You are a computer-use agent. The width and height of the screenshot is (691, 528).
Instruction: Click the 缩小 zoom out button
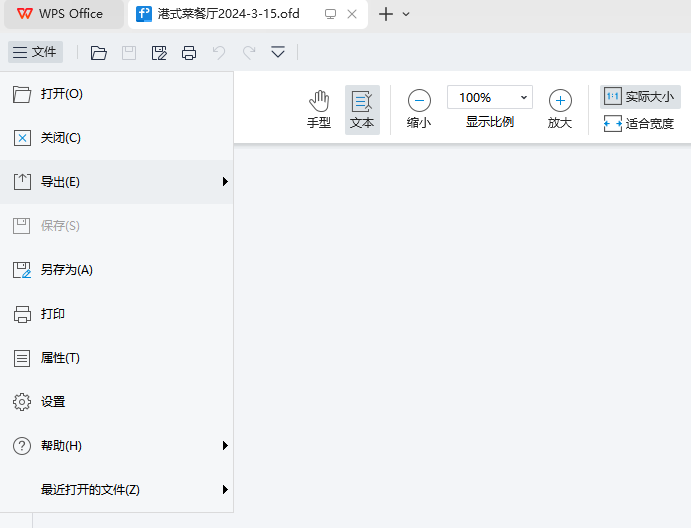tap(419, 110)
